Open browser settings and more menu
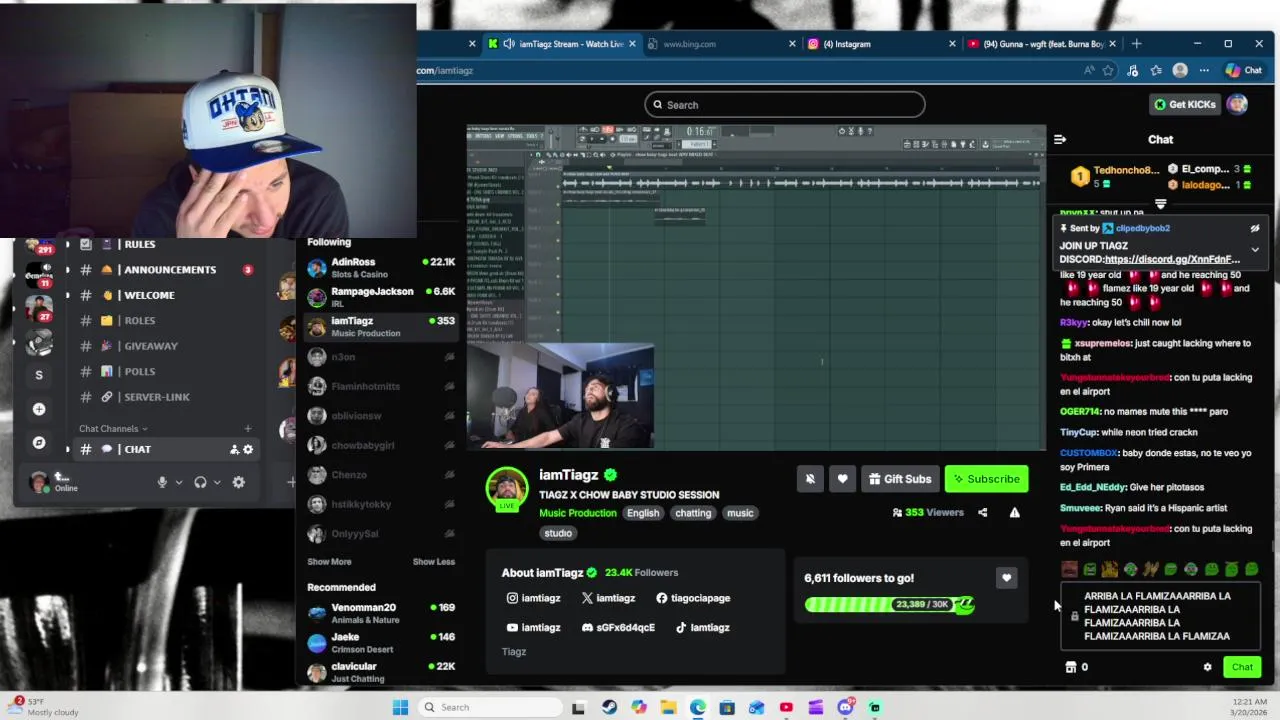1280x720 pixels. [1204, 70]
